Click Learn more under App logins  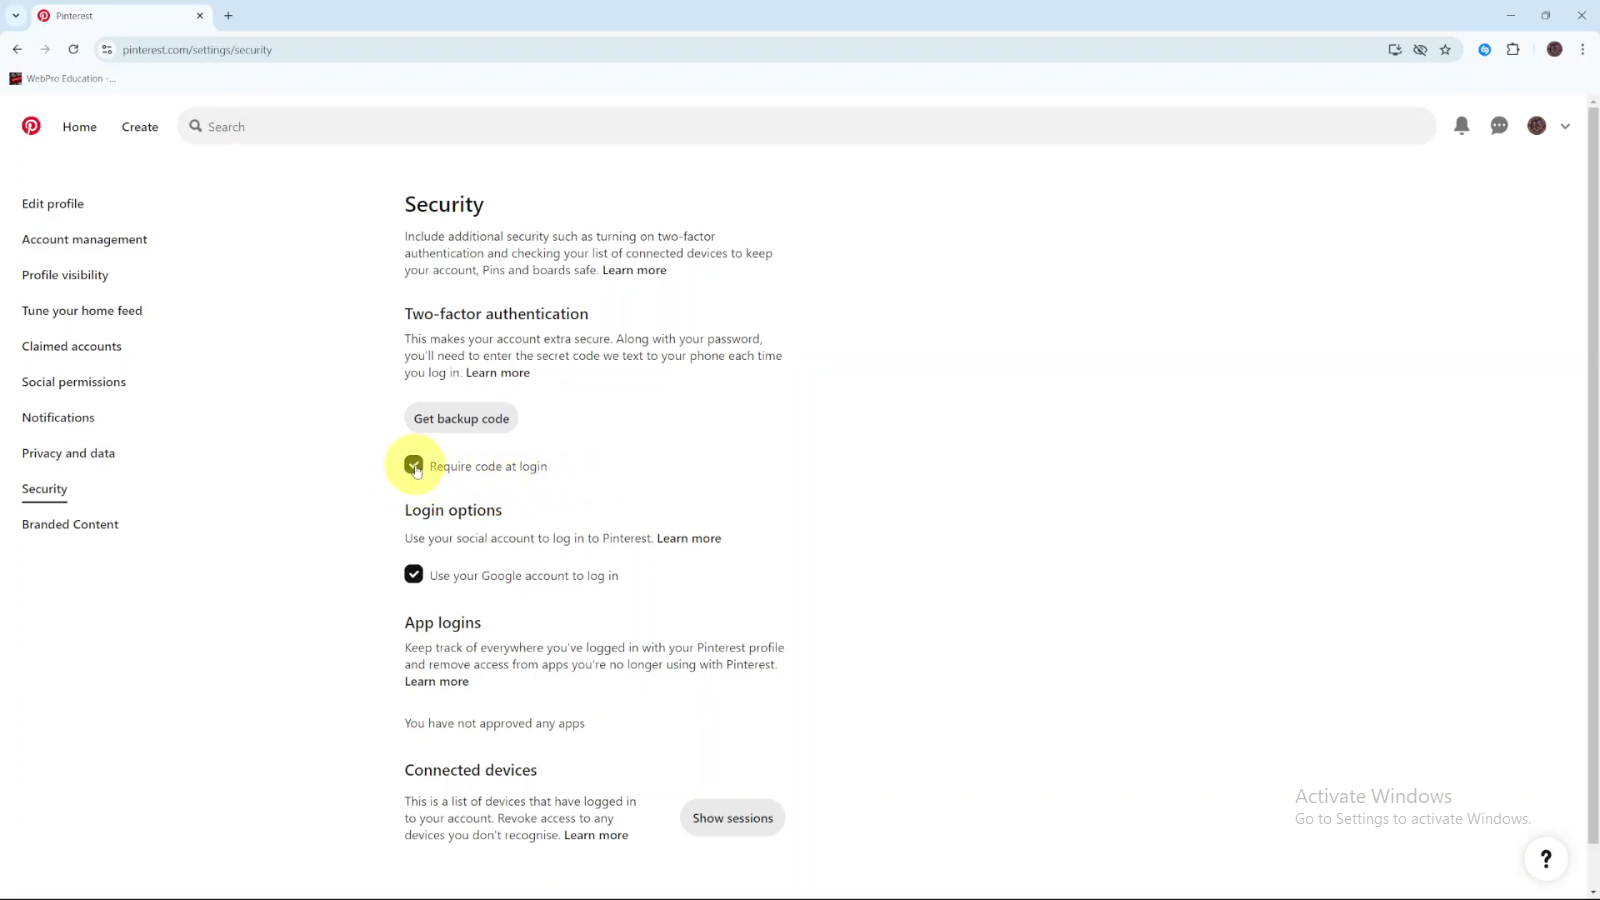click(436, 682)
